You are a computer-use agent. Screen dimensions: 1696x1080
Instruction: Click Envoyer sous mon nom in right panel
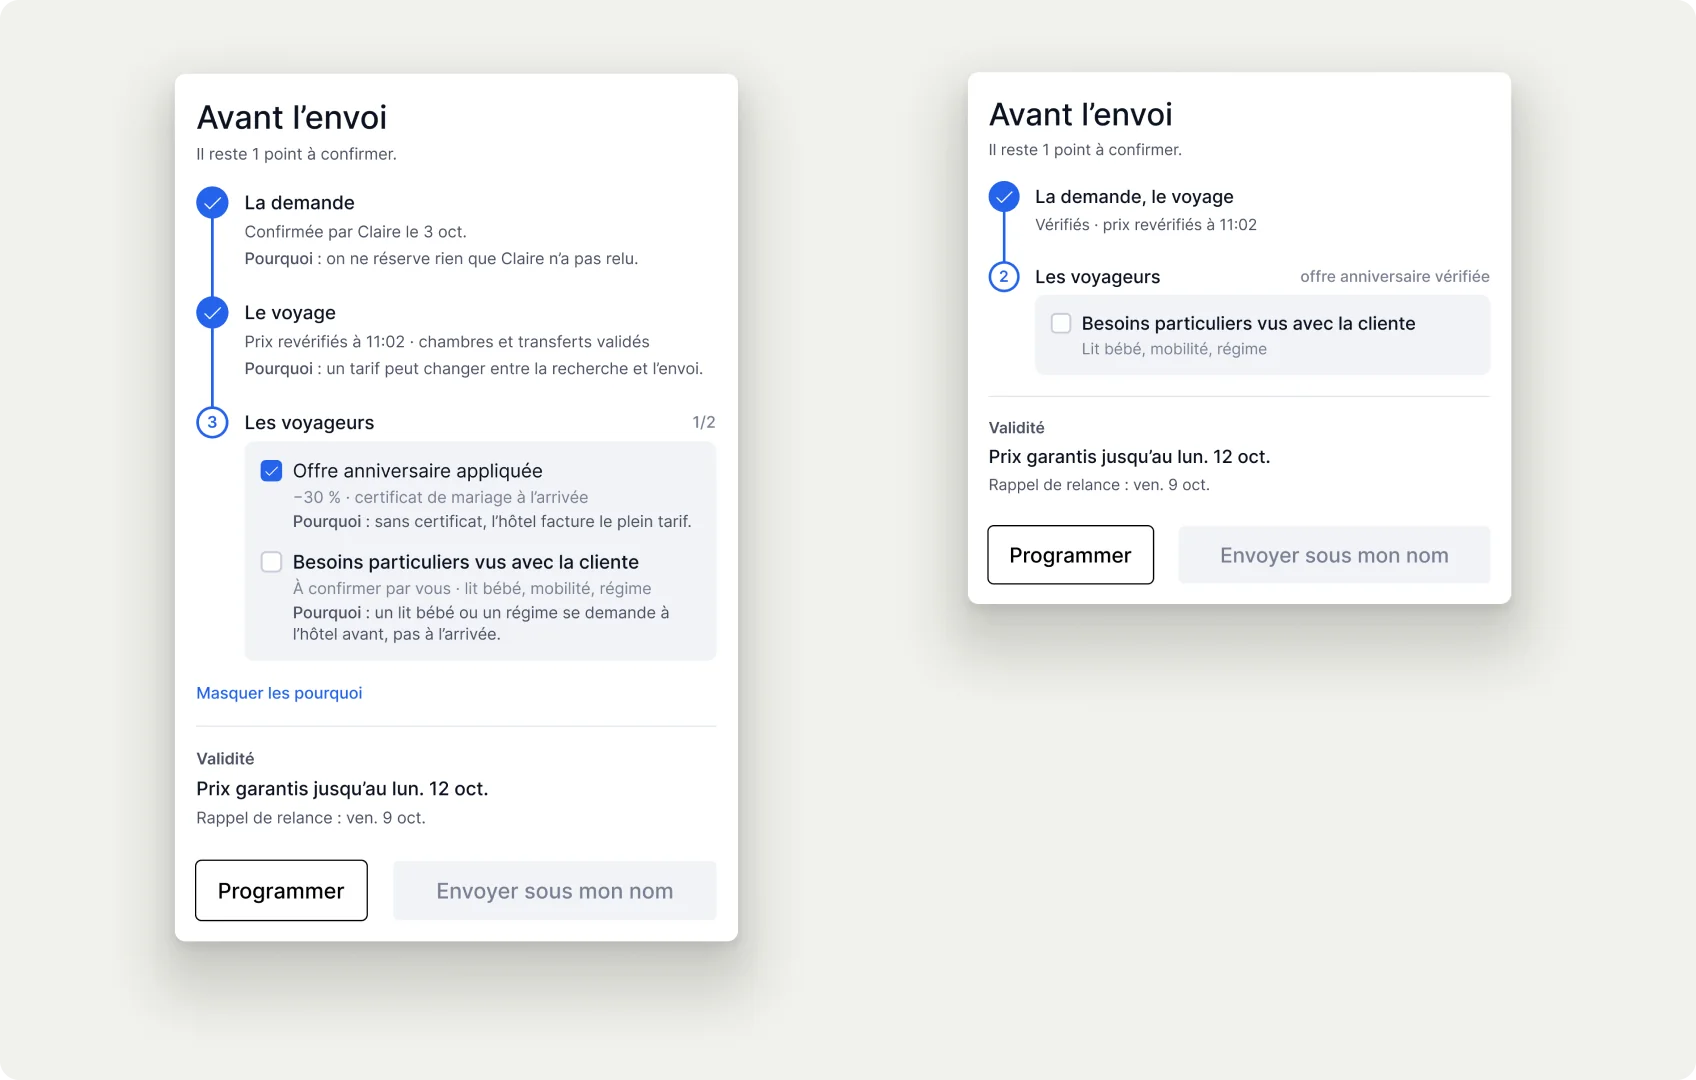1334,555
